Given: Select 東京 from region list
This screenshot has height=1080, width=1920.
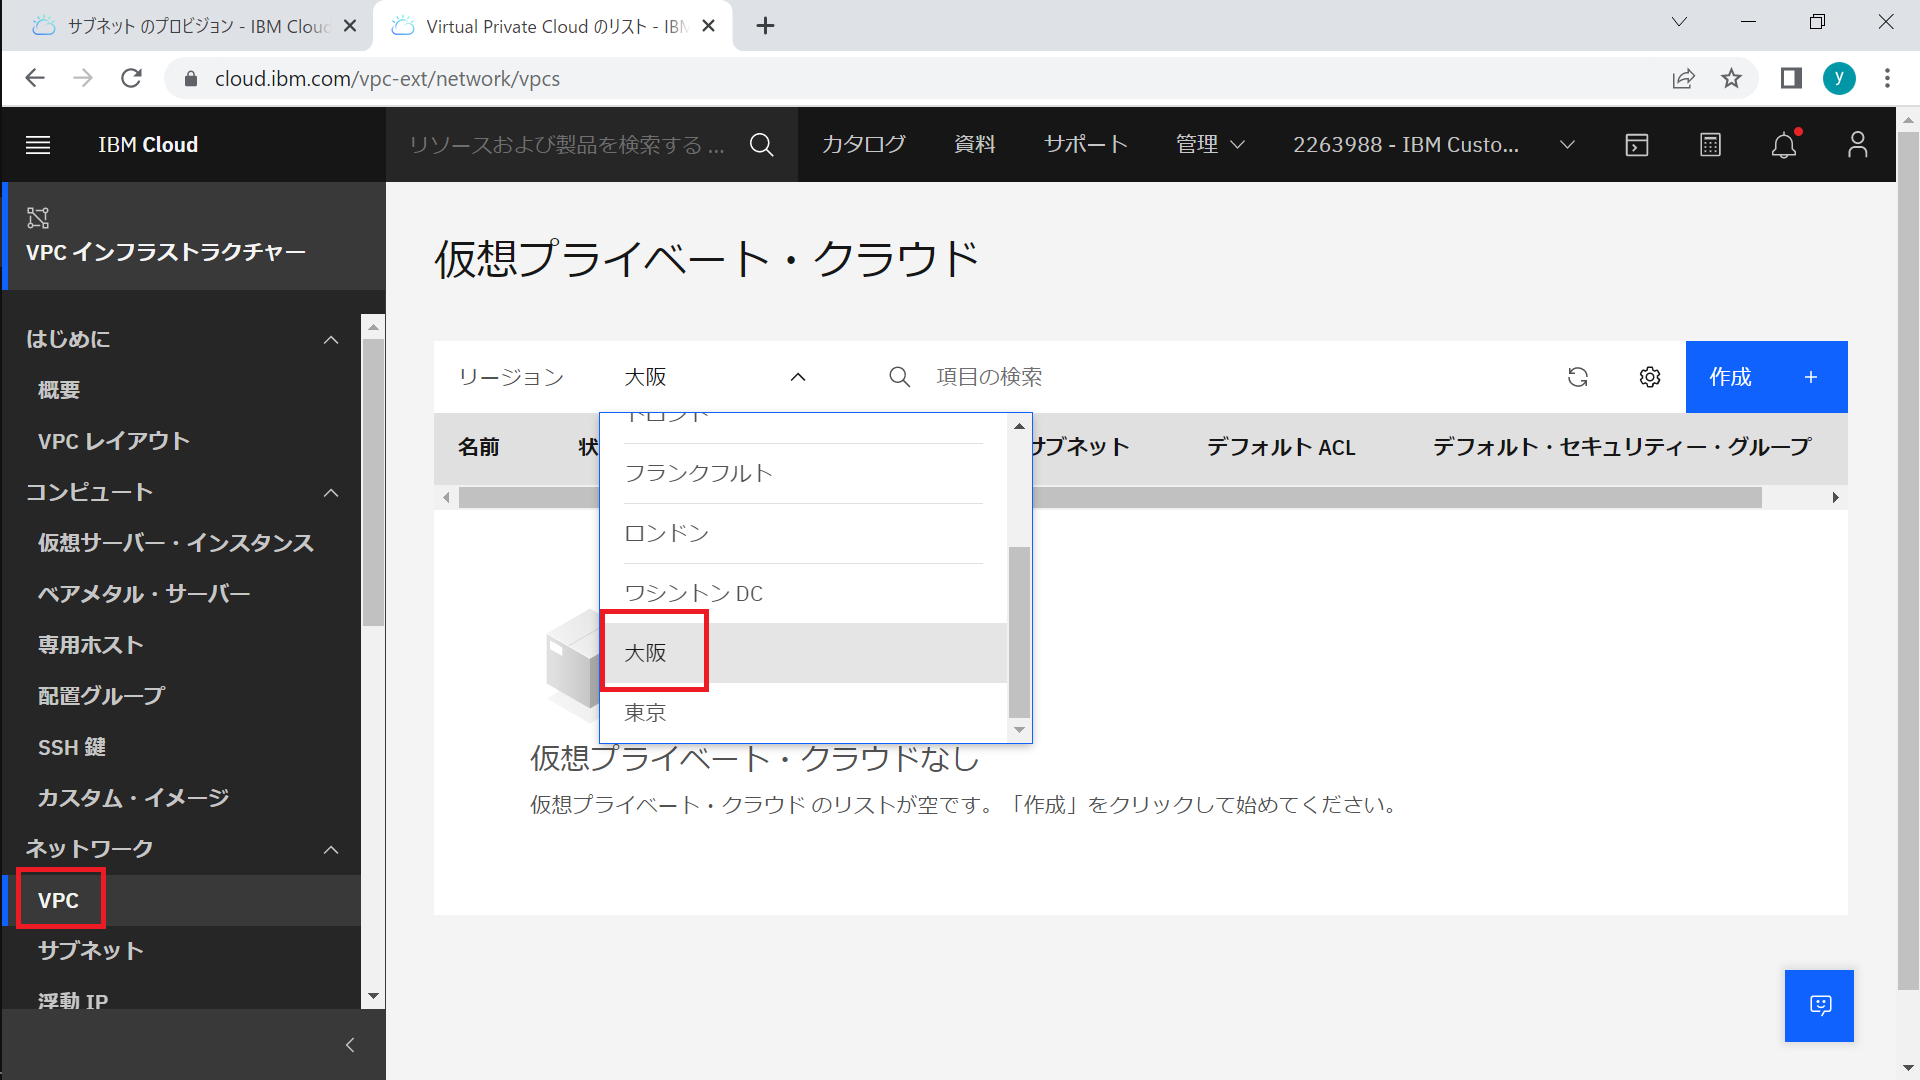Looking at the screenshot, I should [646, 713].
